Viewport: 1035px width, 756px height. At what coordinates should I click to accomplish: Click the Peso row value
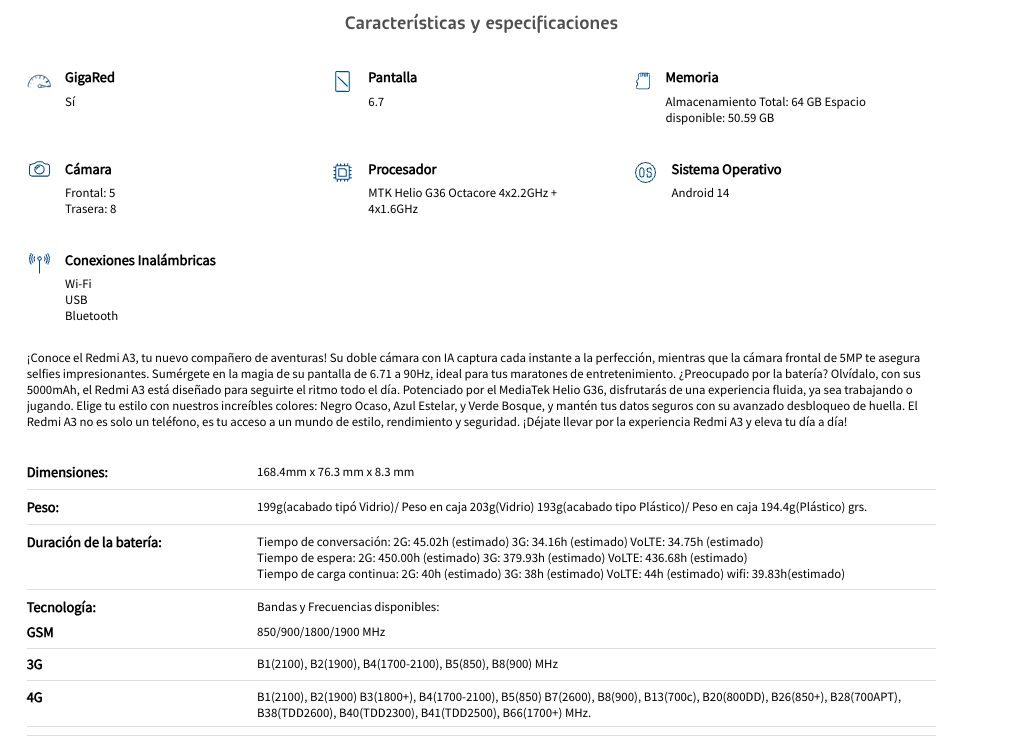(x=562, y=507)
